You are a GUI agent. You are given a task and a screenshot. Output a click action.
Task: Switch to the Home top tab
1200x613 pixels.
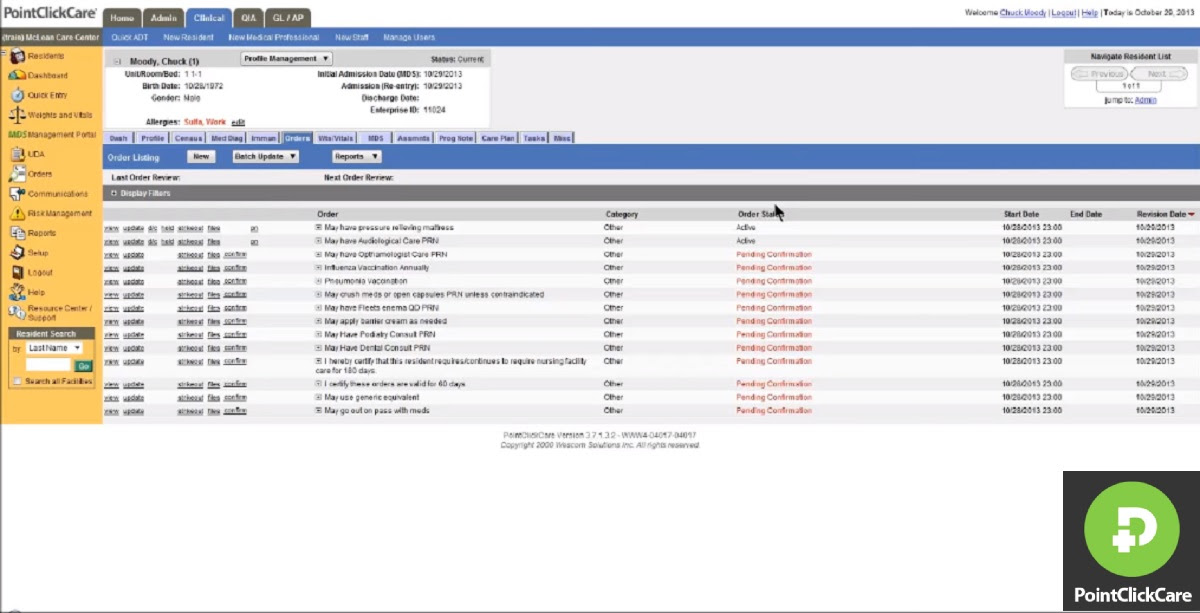pos(121,18)
